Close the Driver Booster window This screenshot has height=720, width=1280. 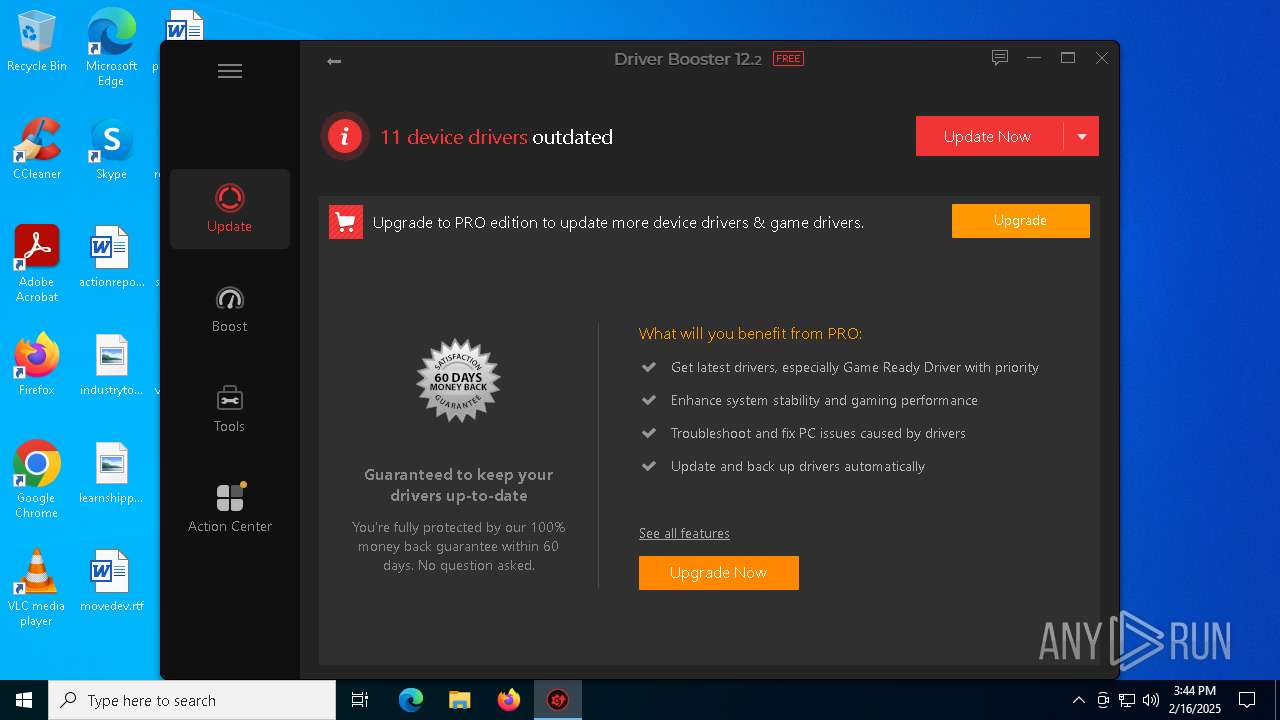(x=1102, y=58)
